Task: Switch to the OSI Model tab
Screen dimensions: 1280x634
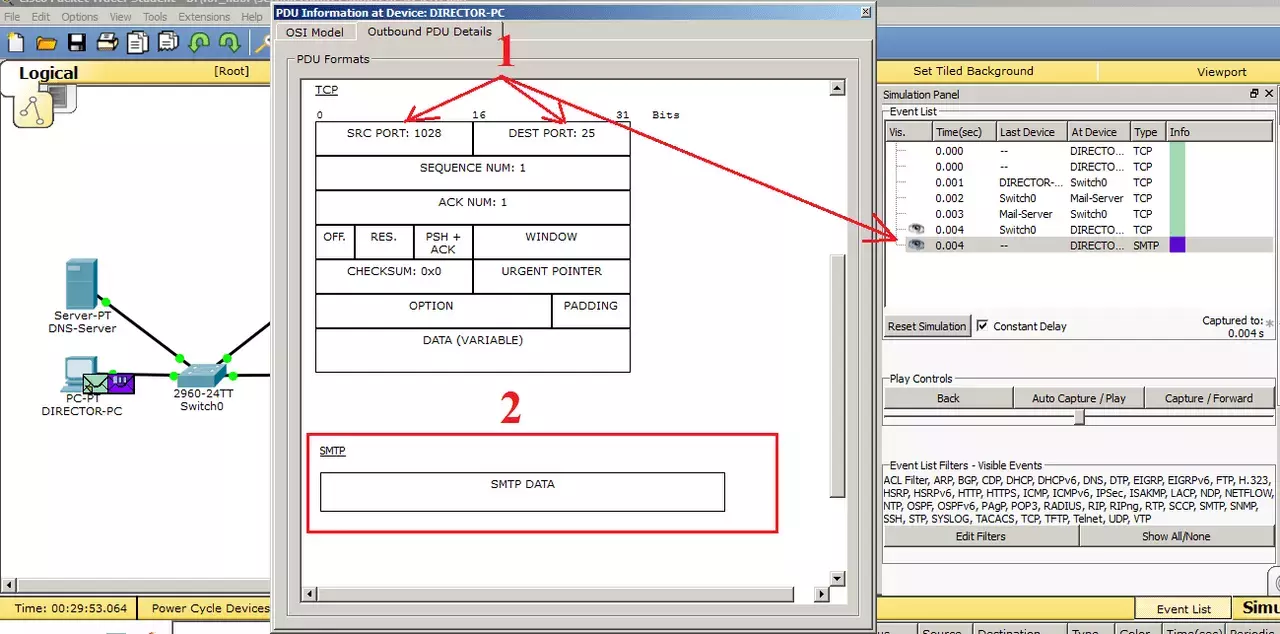Action: [315, 33]
